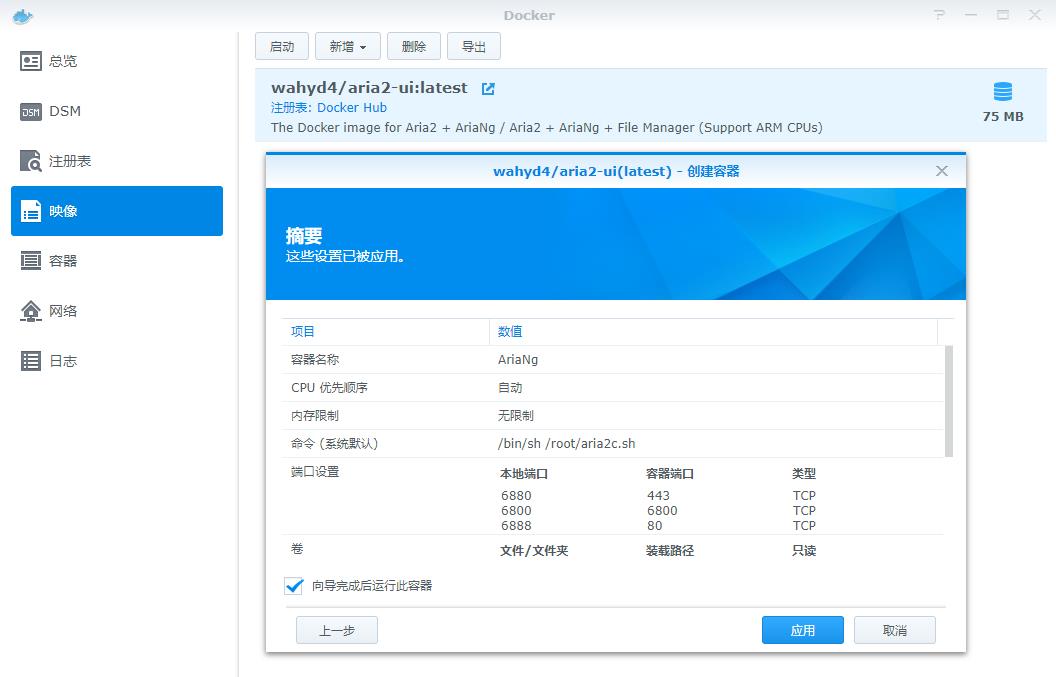
Task: Select the wahyd4/aria2-ui:latest image row
Action: click(x=651, y=105)
